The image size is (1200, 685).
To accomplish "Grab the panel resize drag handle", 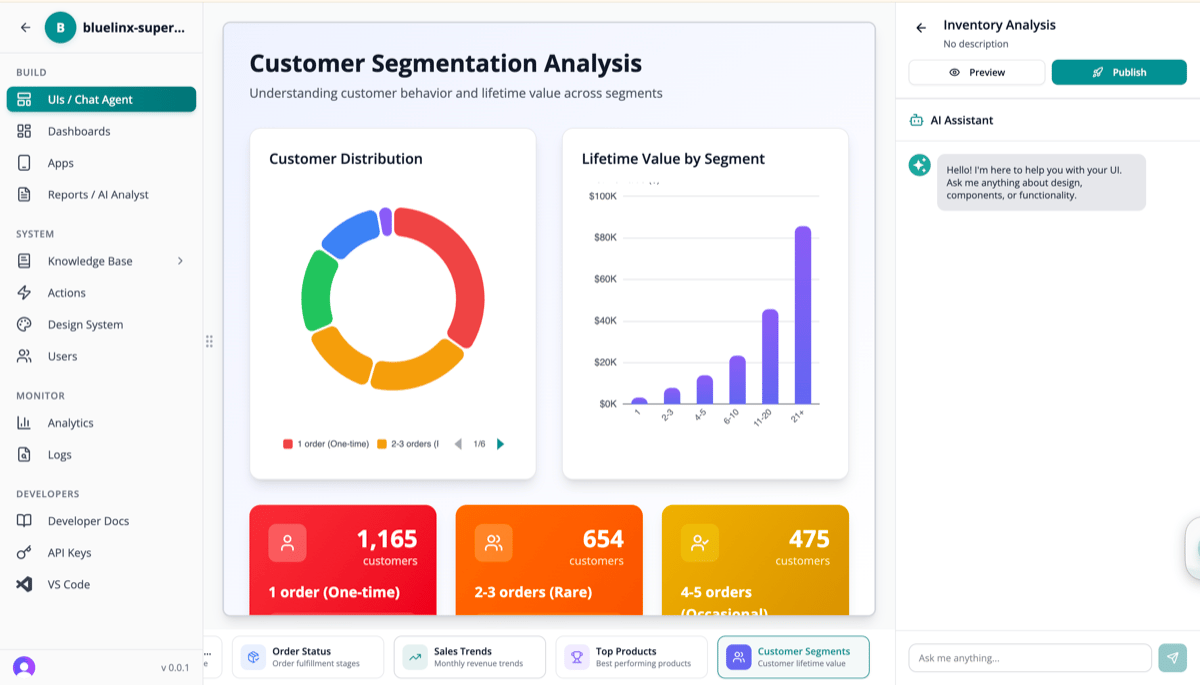I will click(x=209, y=342).
